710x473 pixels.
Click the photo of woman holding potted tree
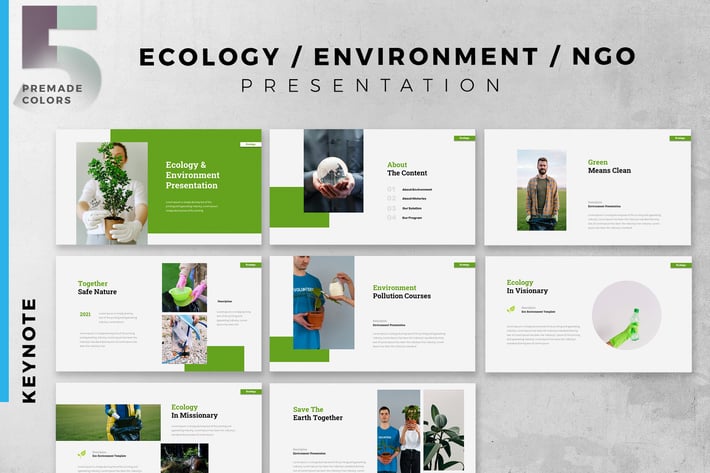112,193
